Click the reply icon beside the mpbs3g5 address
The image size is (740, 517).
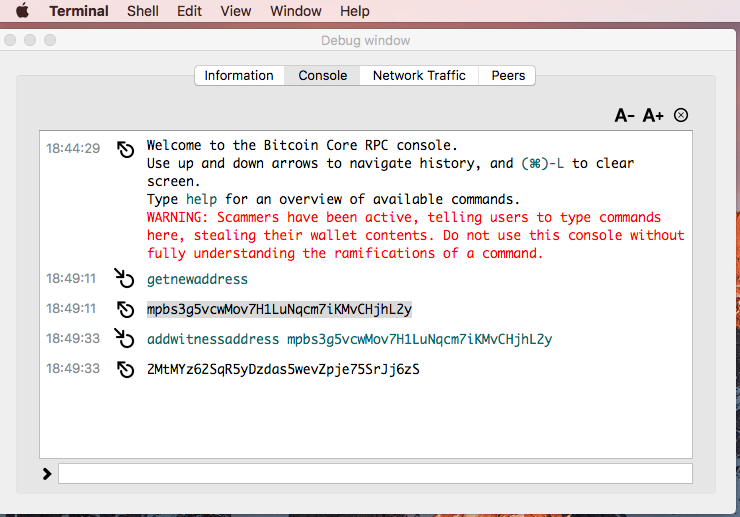pyautogui.click(x=126, y=309)
